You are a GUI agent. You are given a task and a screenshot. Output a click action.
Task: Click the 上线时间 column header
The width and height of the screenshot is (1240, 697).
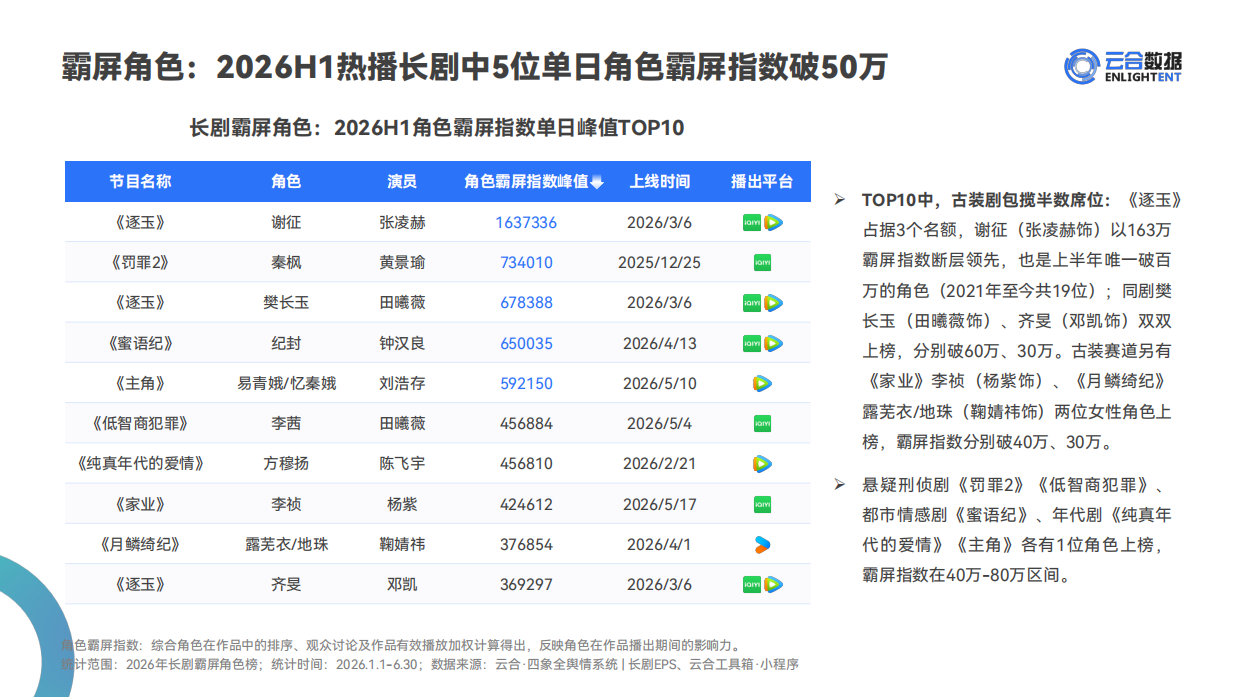(x=659, y=182)
